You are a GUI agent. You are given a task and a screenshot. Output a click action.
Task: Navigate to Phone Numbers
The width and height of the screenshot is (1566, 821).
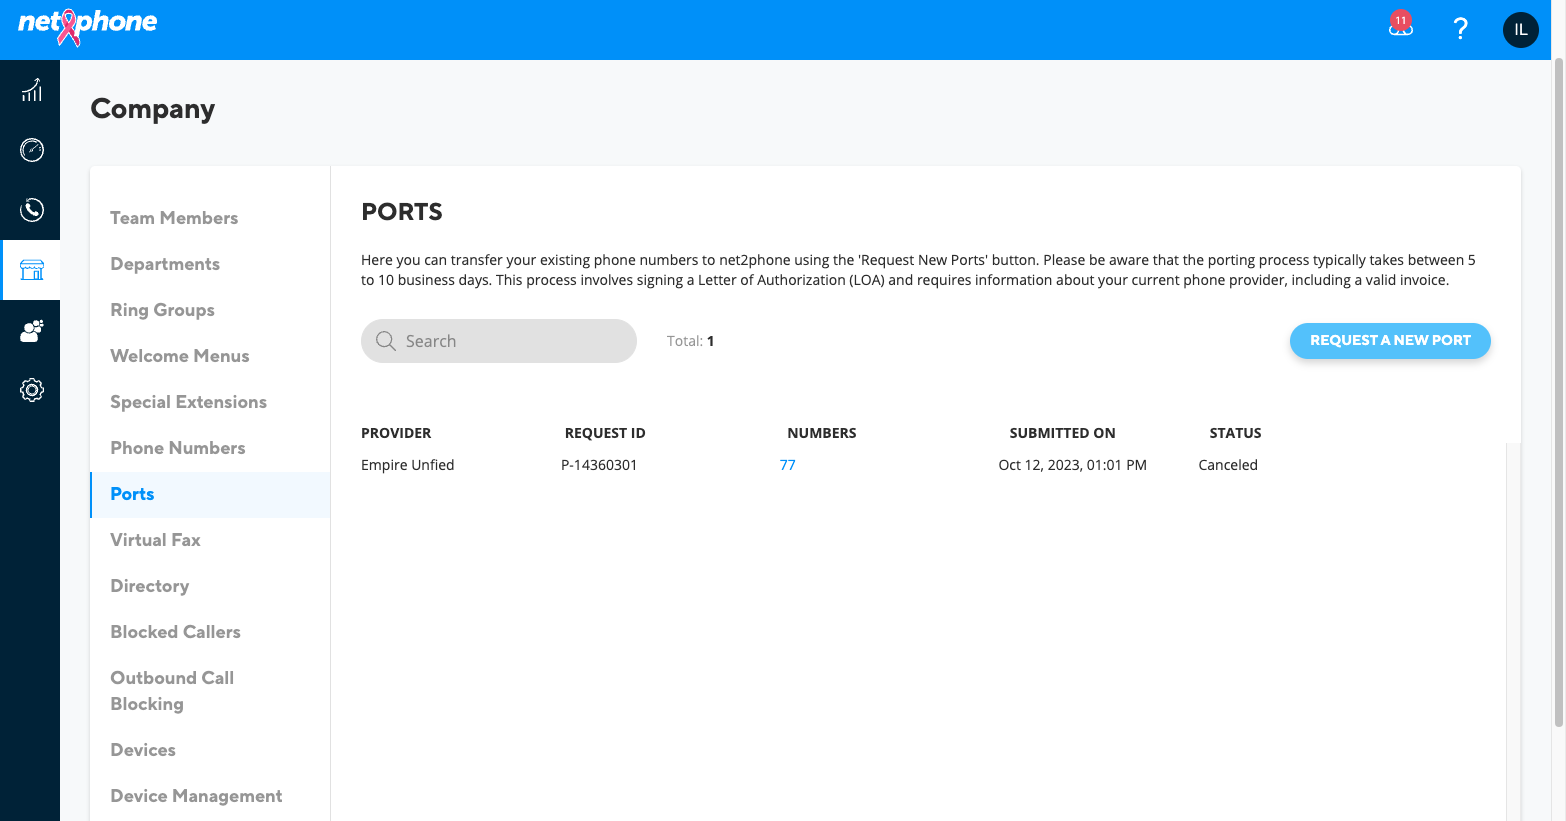[178, 448]
